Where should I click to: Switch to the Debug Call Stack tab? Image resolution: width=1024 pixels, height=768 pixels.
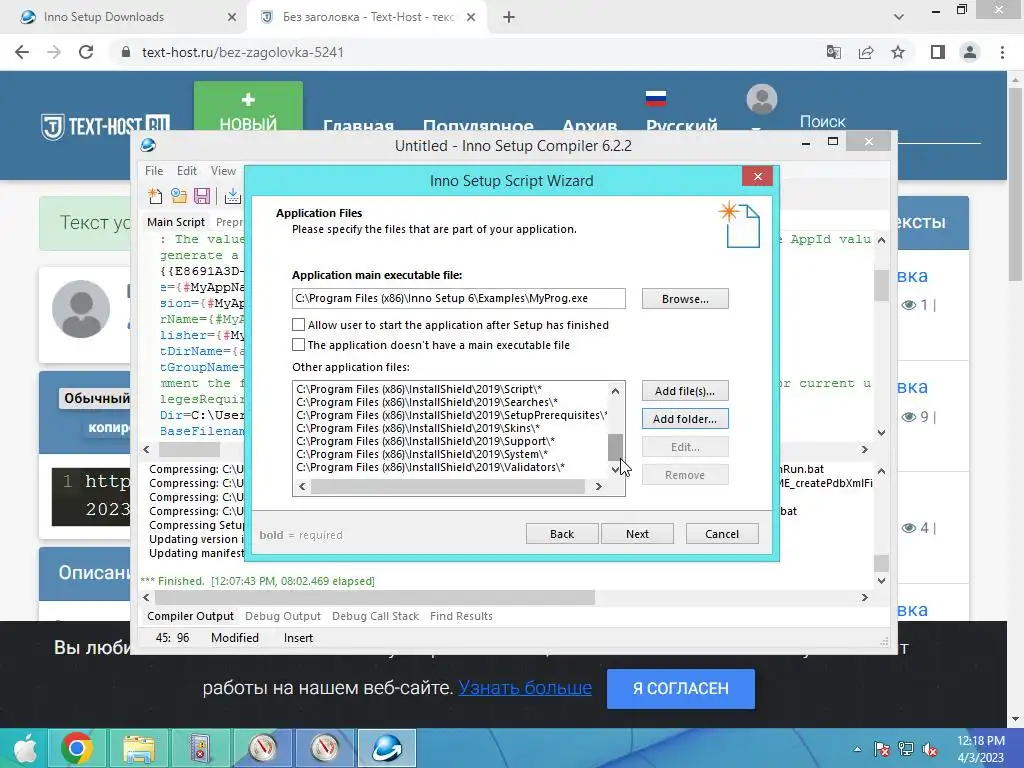375,616
